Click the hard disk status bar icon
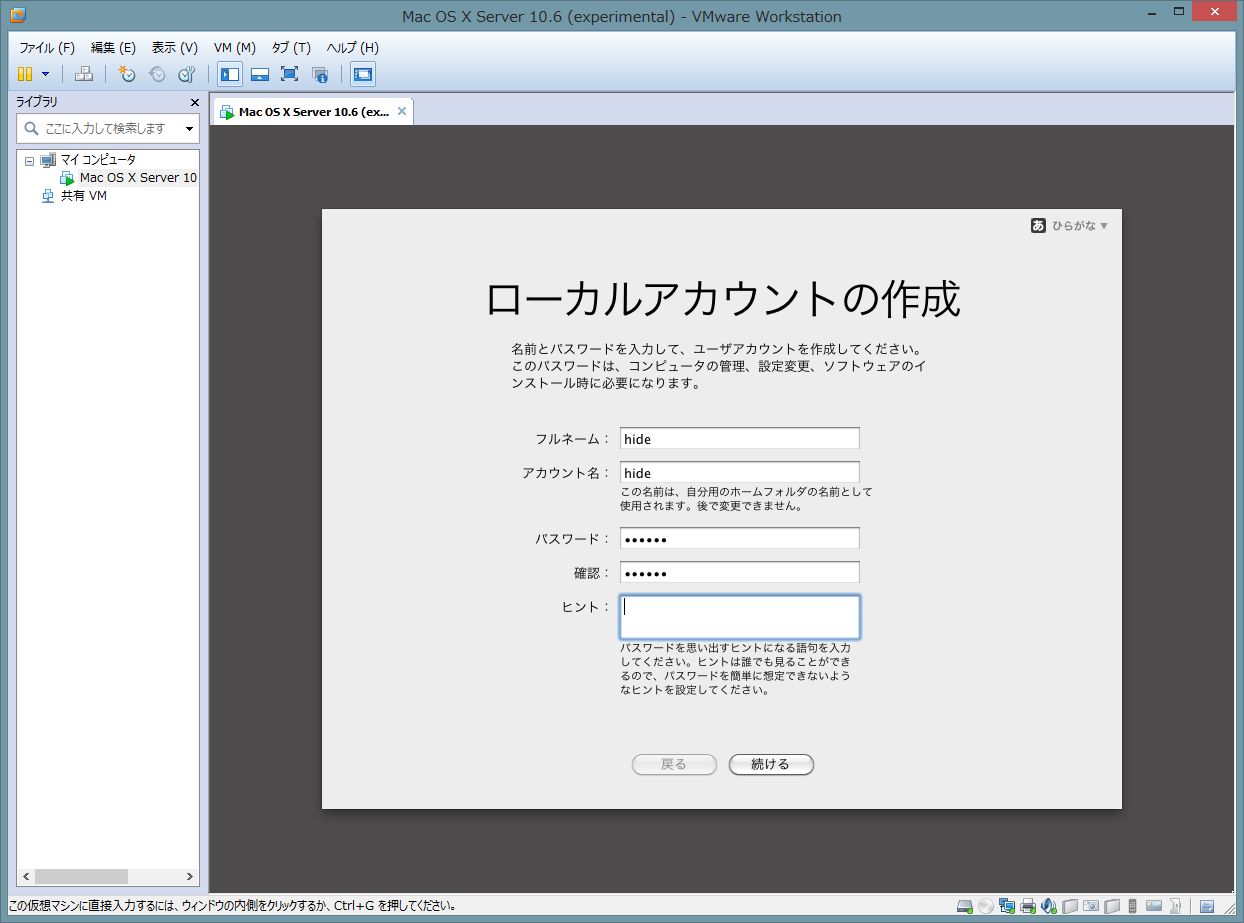Viewport: 1244px width, 923px height. (965, 907)
